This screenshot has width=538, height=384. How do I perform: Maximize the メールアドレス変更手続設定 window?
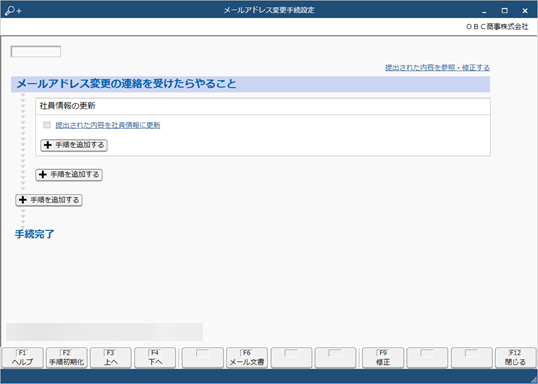(504, 11)
